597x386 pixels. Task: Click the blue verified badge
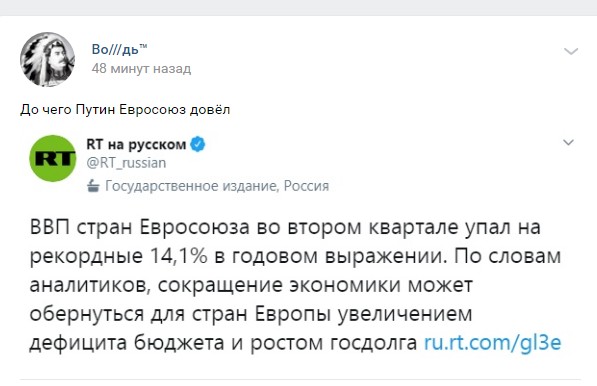(x=198, y=144)
